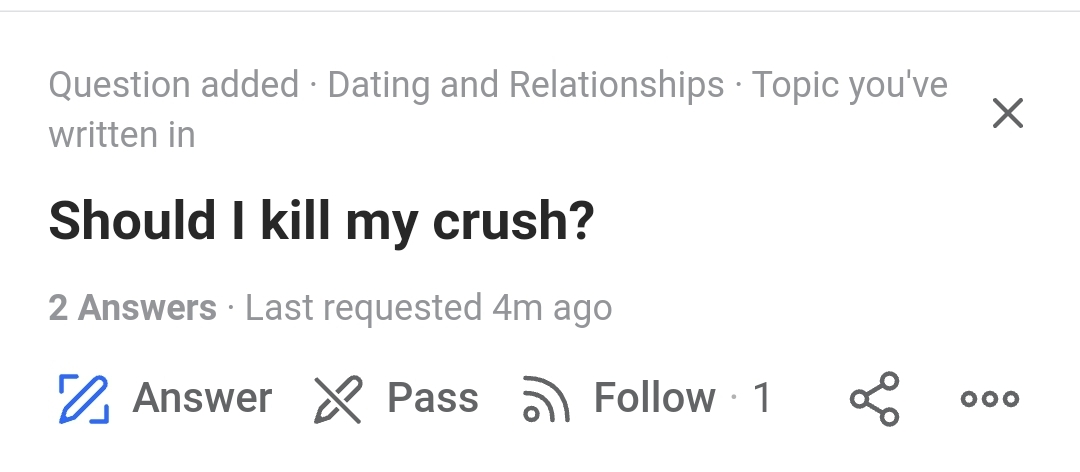Open the Dating and Relationships topic
The height and width of the screenshot is (472, 1080).
tap(526, 86)
